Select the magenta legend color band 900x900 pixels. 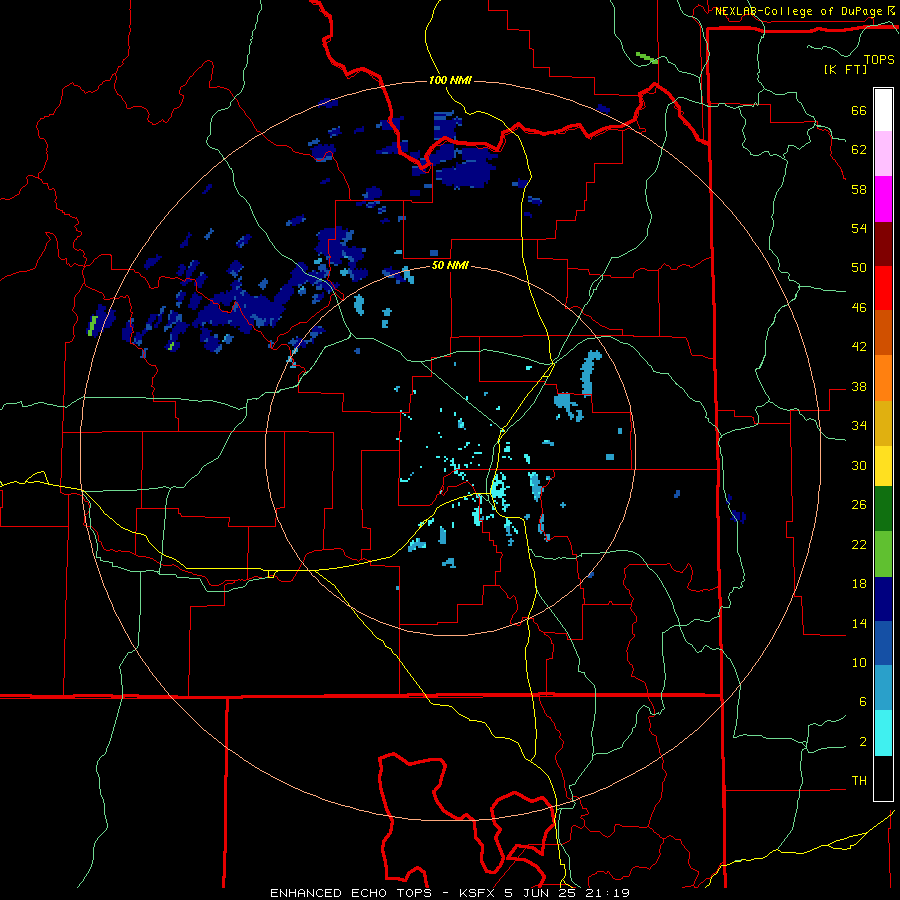pos(883,199)
